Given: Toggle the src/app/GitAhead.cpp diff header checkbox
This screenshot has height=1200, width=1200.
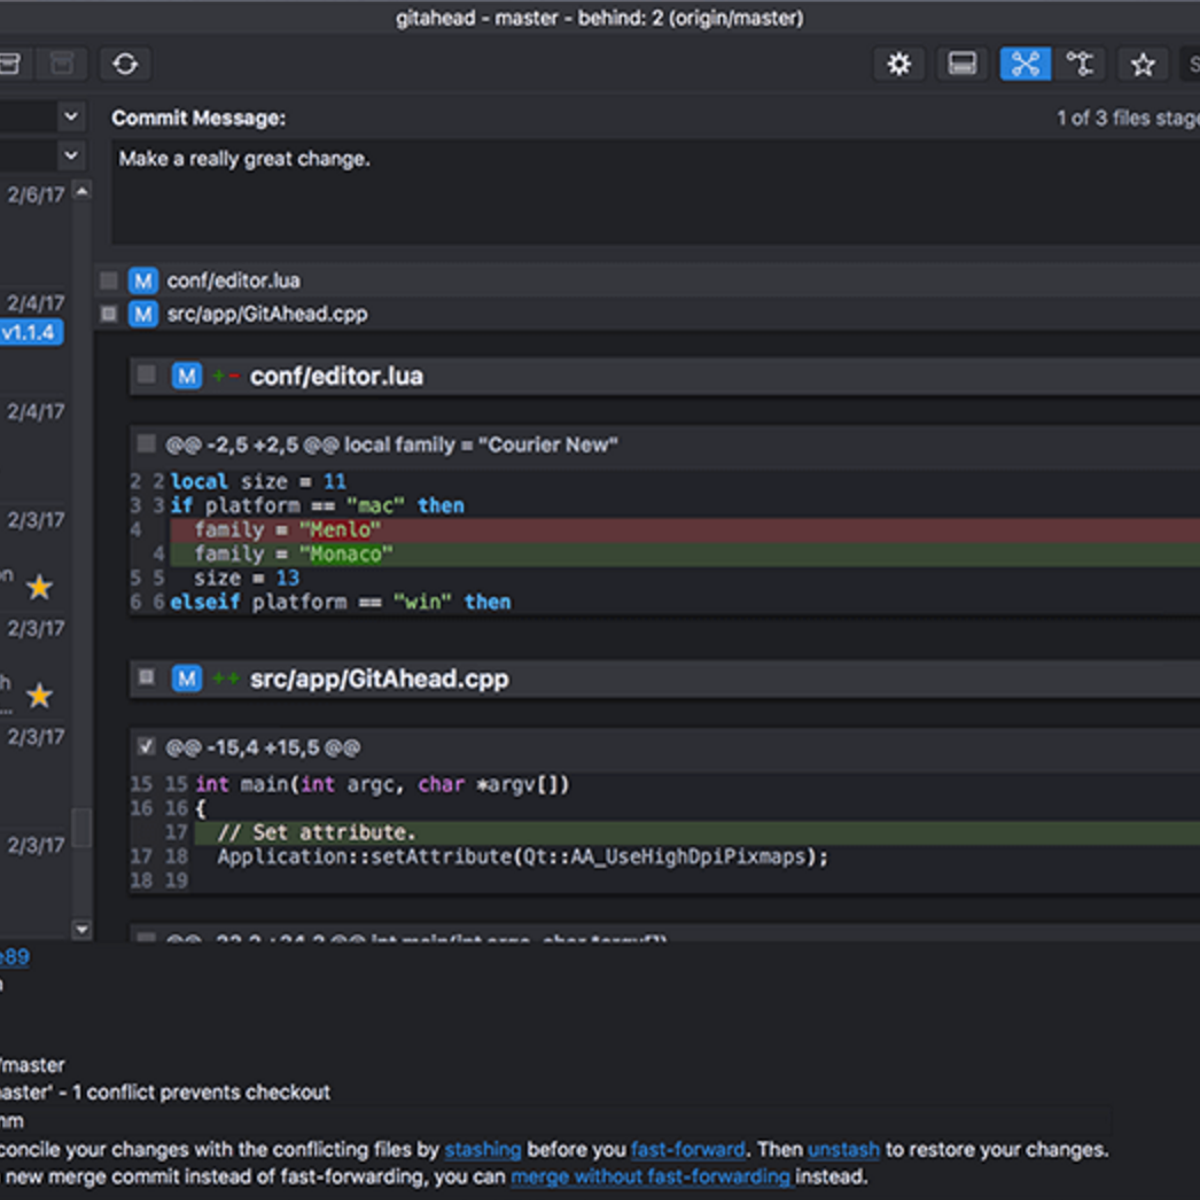Looking at the screenshot, I should tap(146, 677).
